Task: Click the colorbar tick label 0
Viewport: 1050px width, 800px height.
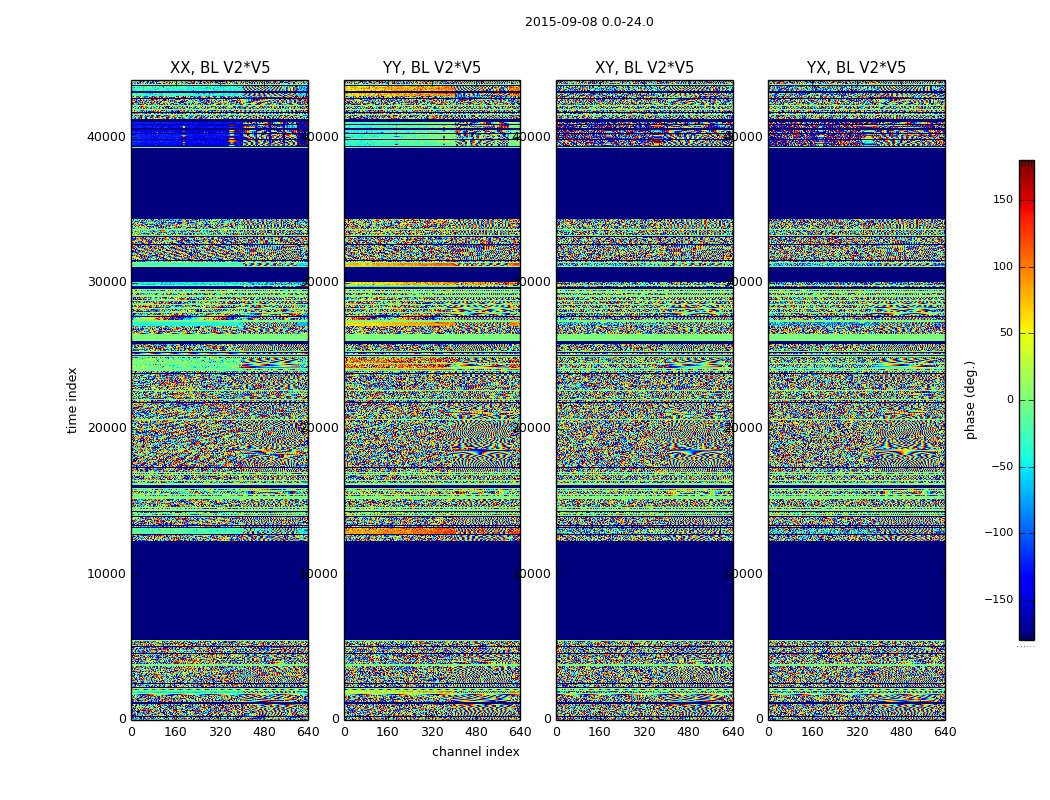Action: (x=1010, y=400)
